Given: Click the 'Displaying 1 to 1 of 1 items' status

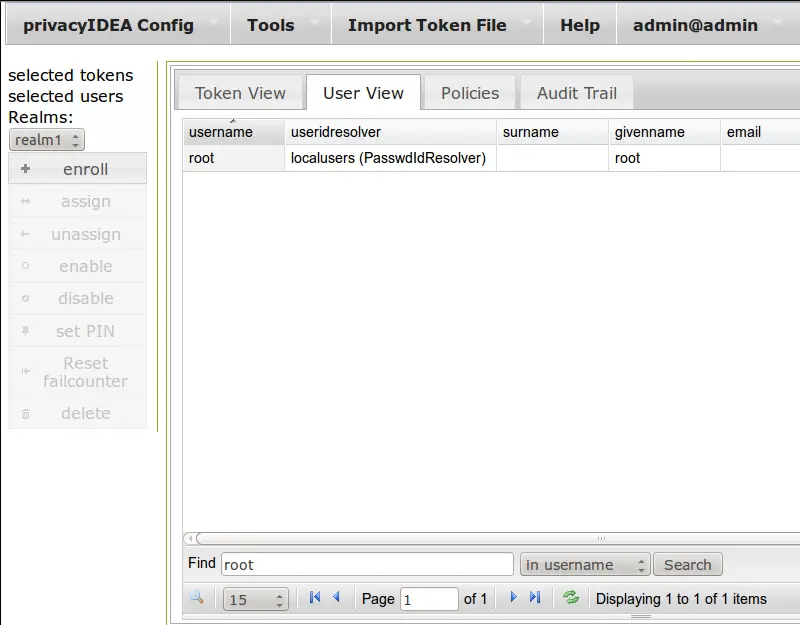Looking at the screenshot, I should point(681,599).
